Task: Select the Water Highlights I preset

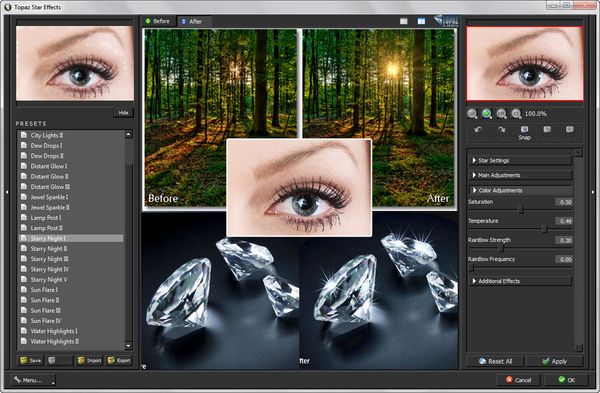Action: tap(71, 331)
